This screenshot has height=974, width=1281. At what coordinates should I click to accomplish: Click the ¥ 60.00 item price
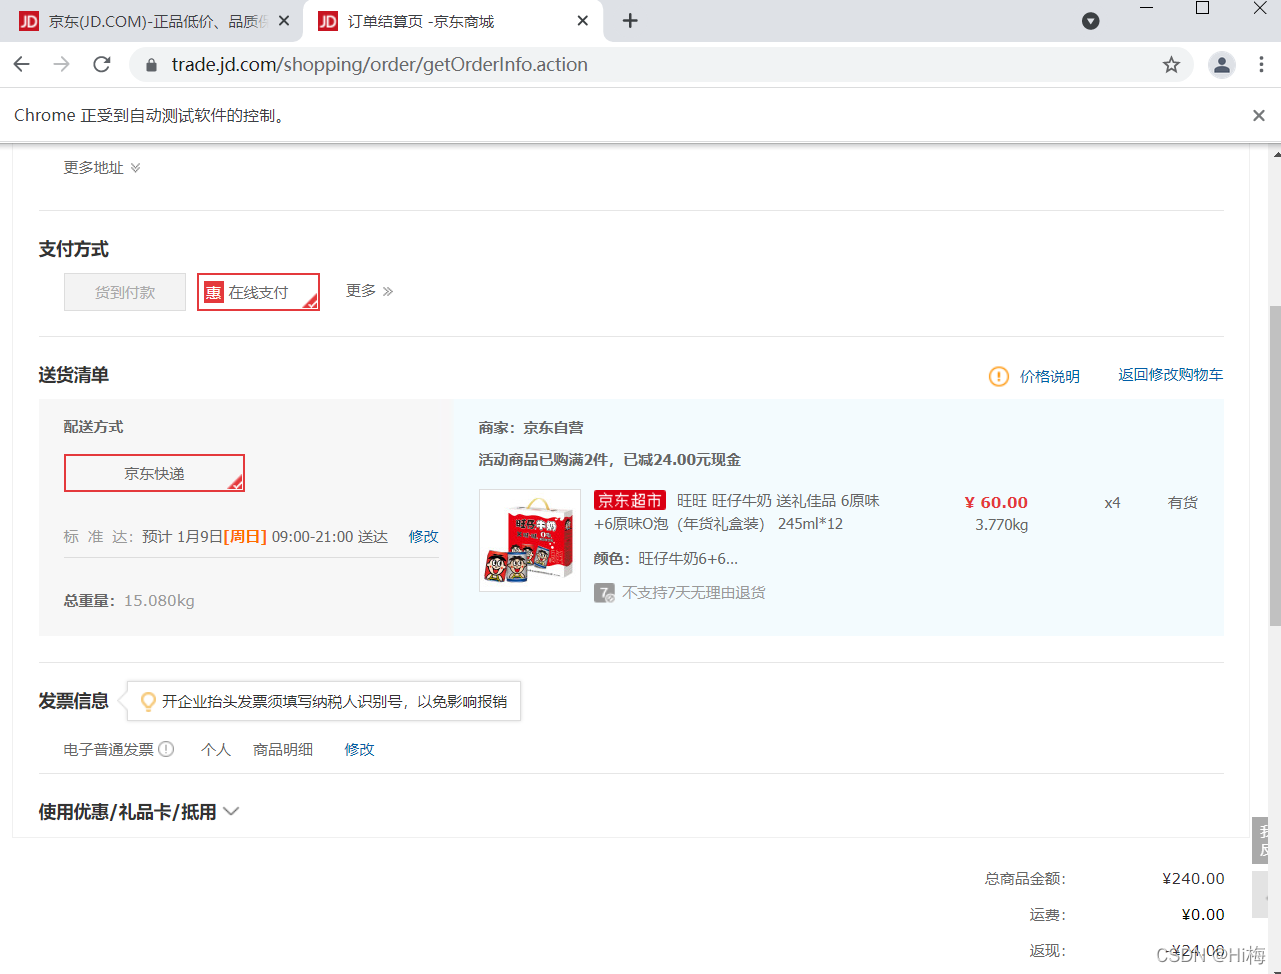[x=996, y=502]
